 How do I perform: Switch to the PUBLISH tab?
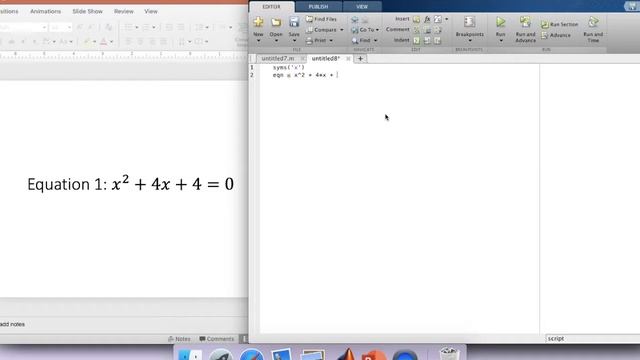pyautogui.click(x=318, y=7)
